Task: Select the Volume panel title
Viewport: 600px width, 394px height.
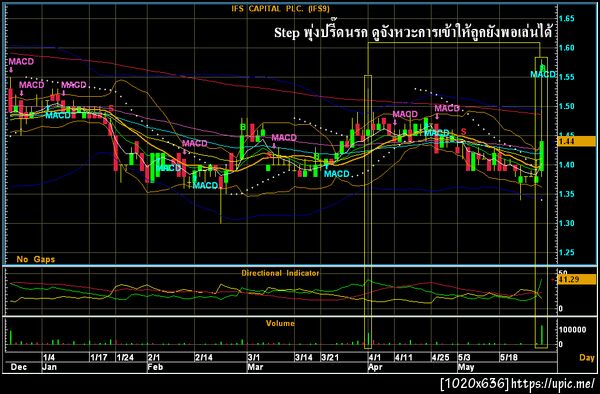Action: tap(280, 323)
